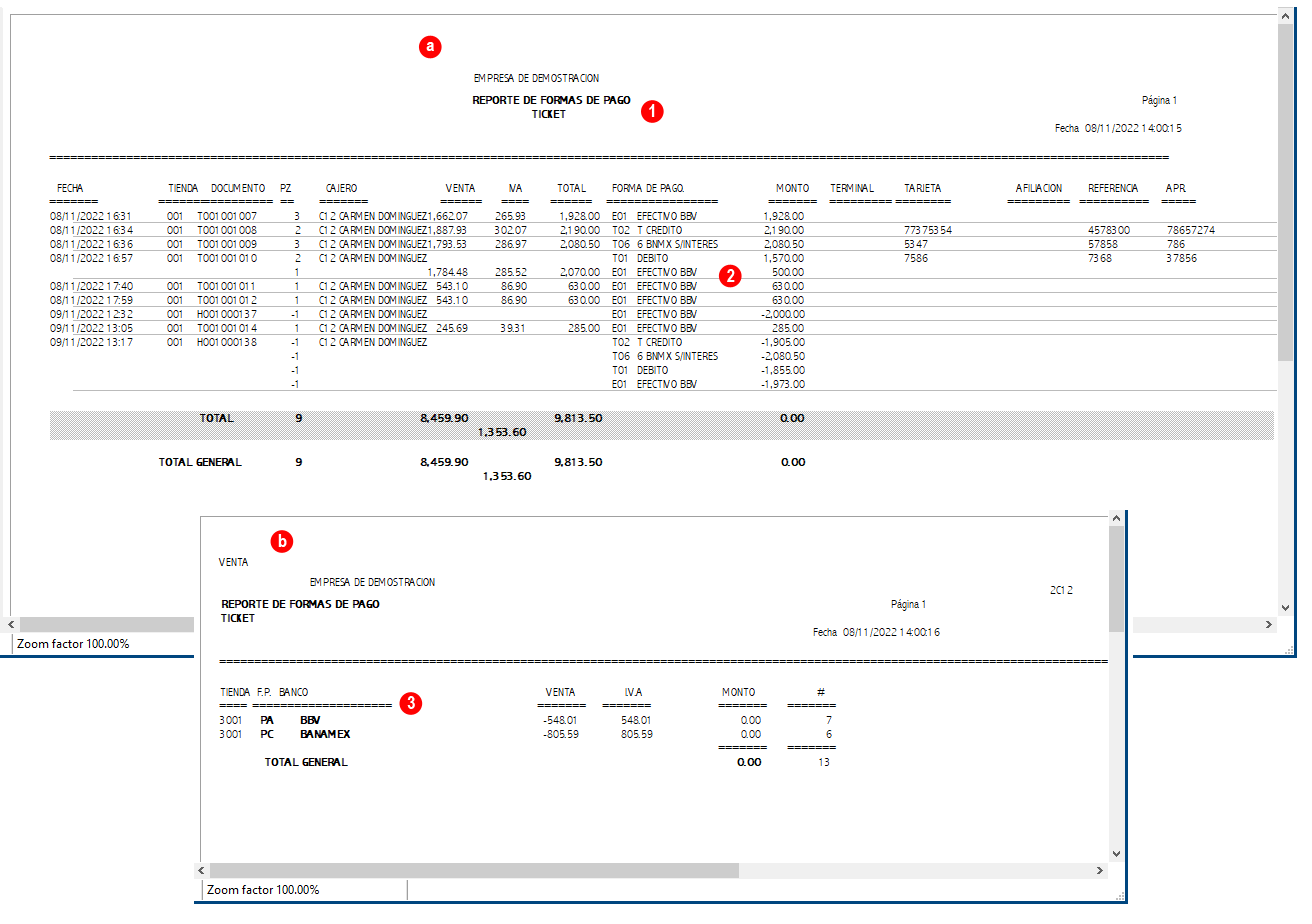Click the BANAMEX bank row in the front report
The image size is (1312, 924).
[x=525, y=734]
